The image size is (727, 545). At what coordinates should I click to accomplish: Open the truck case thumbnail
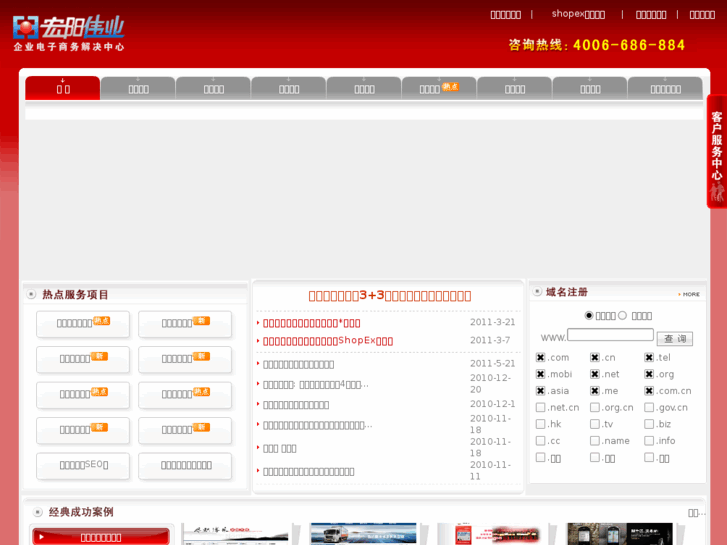pos(363,533)
